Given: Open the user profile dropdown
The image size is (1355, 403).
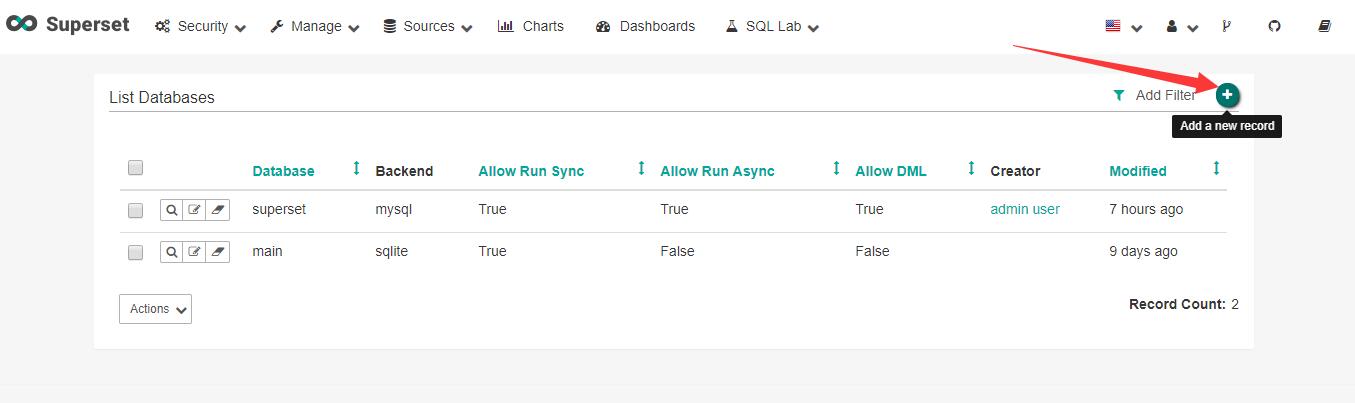Looking at the screenshot, I should [x=1181, y=27].
